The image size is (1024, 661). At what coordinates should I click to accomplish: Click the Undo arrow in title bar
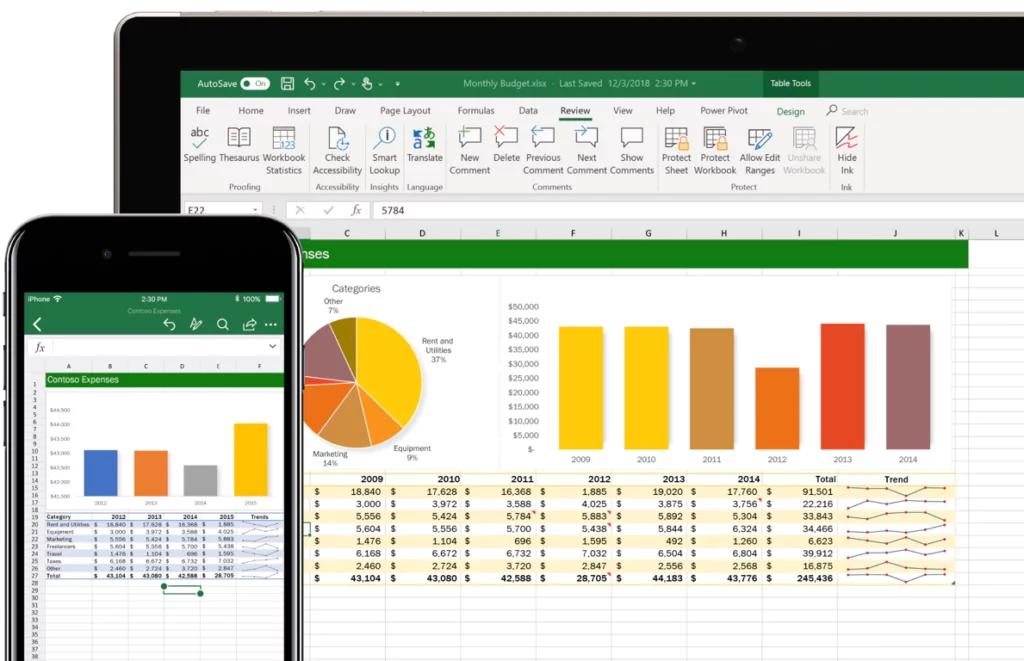[310, 84]
